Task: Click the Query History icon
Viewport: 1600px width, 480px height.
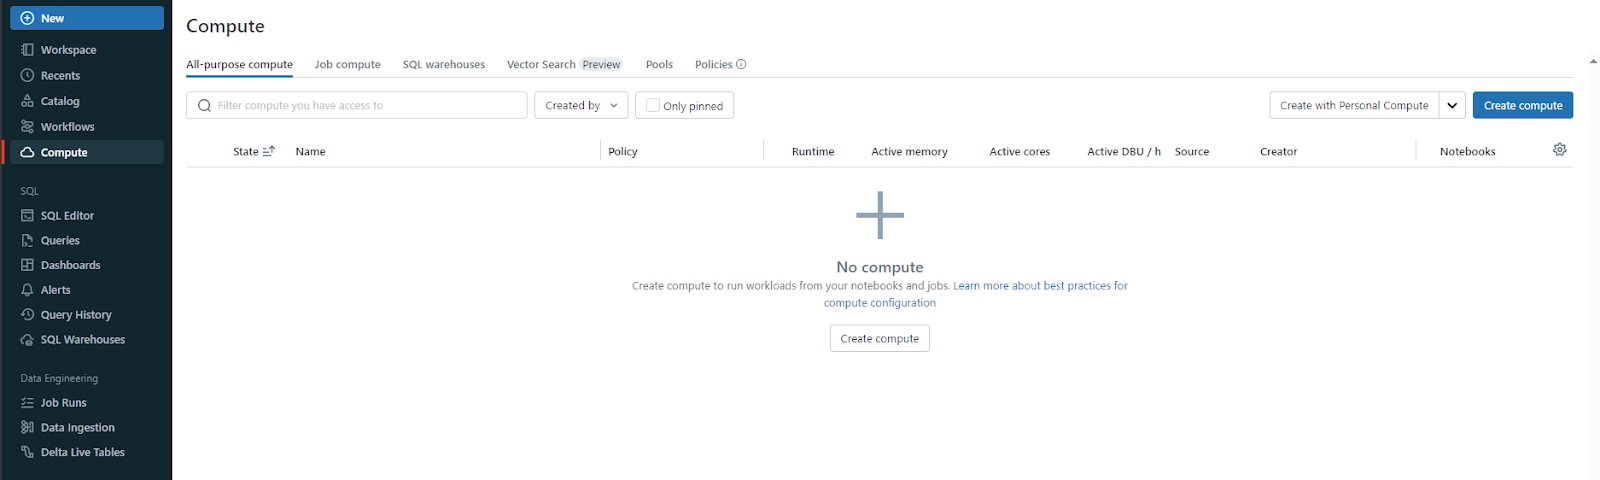Action: (27, 314)
